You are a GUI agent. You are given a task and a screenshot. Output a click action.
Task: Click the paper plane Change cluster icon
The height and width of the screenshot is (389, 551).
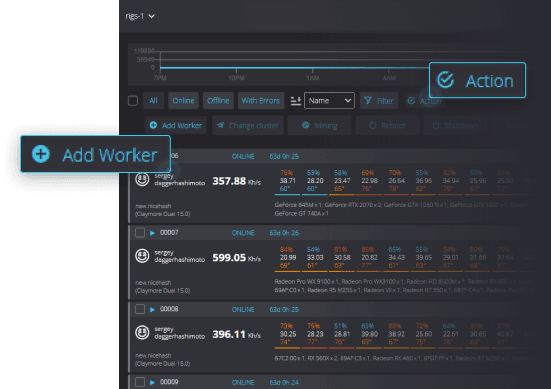[x=220, y=125]
